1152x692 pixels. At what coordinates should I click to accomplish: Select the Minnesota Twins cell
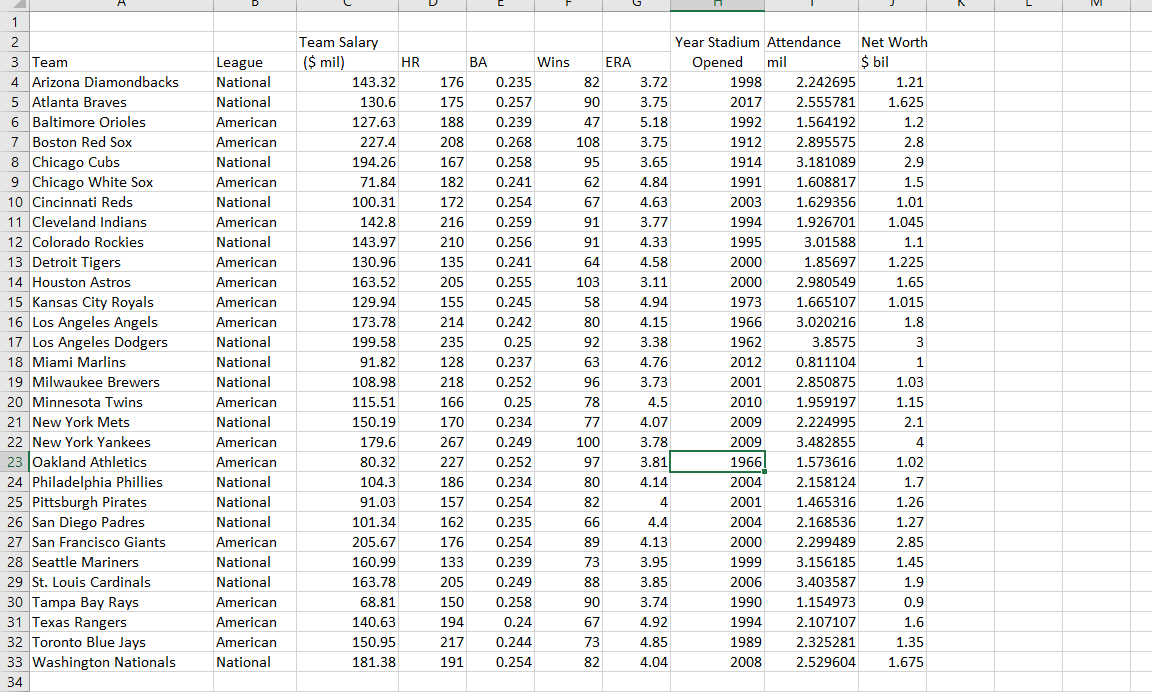click(x=121, y=402)
